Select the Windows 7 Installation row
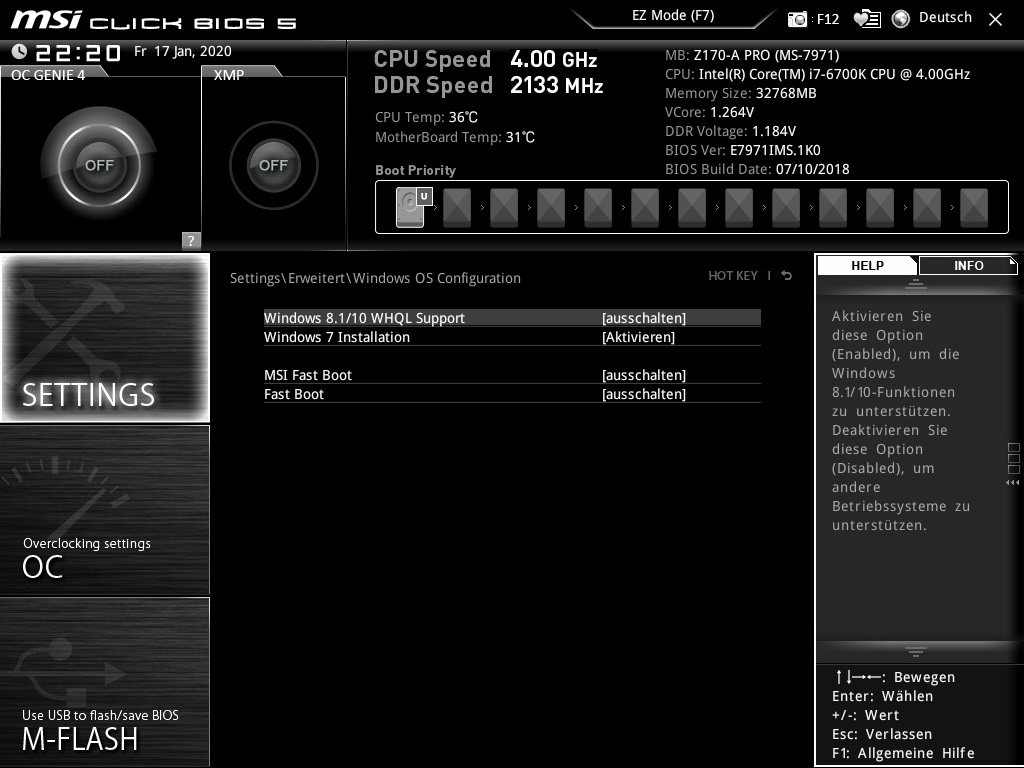The width and height of the screenshot is (1024, 768). 512,337
